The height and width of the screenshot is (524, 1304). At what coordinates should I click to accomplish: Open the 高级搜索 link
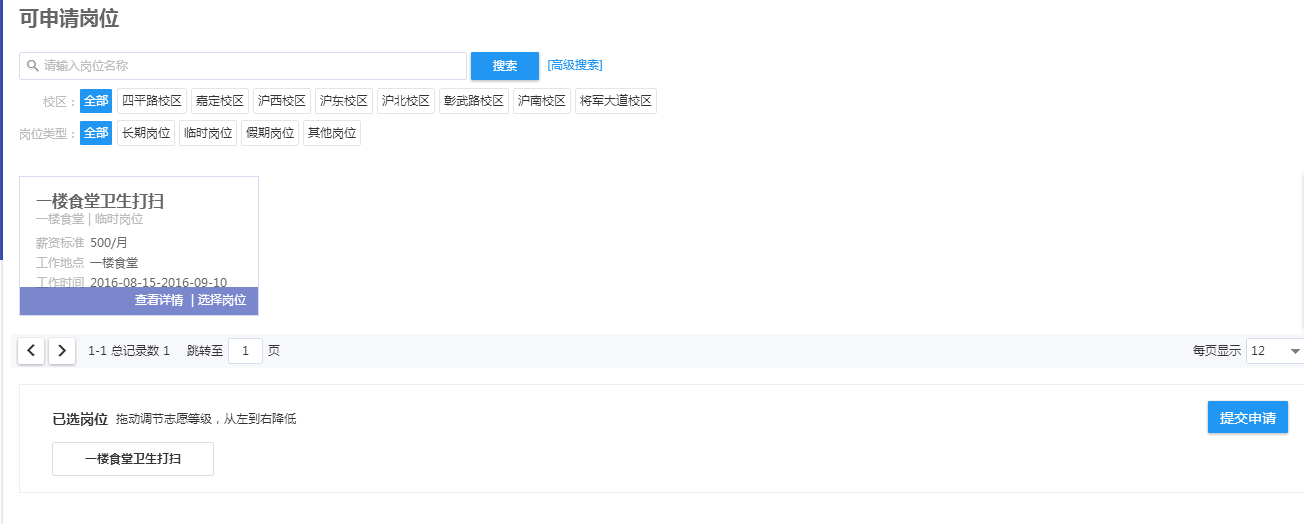[575, 65]
